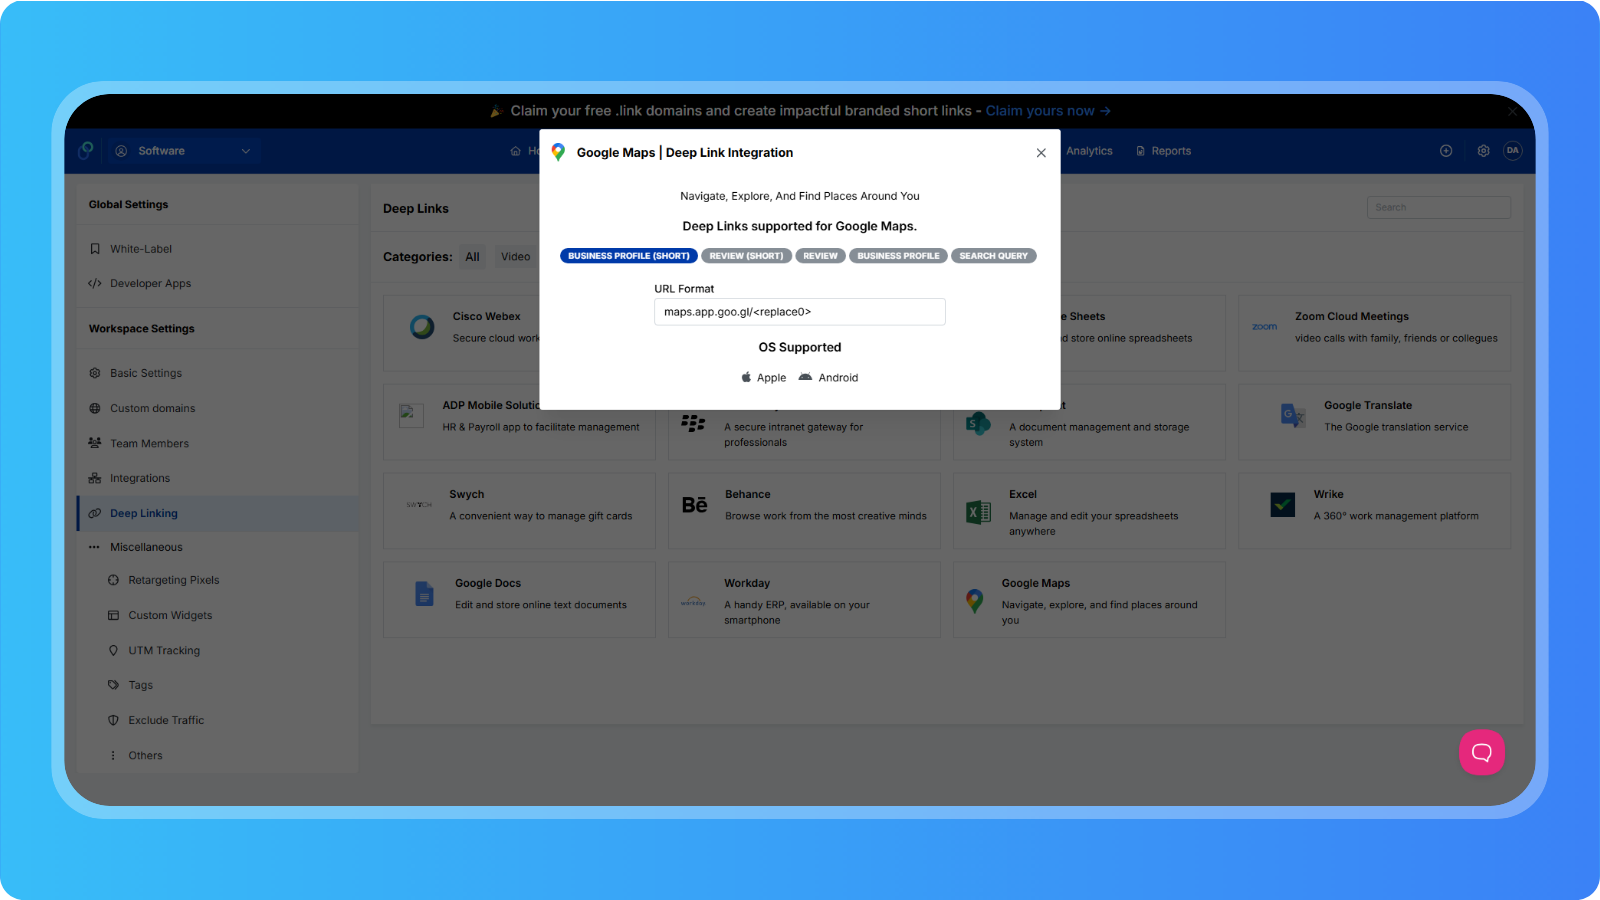
Task: Follow the 'Claim yours now' link
Action: click(1047, 111)
